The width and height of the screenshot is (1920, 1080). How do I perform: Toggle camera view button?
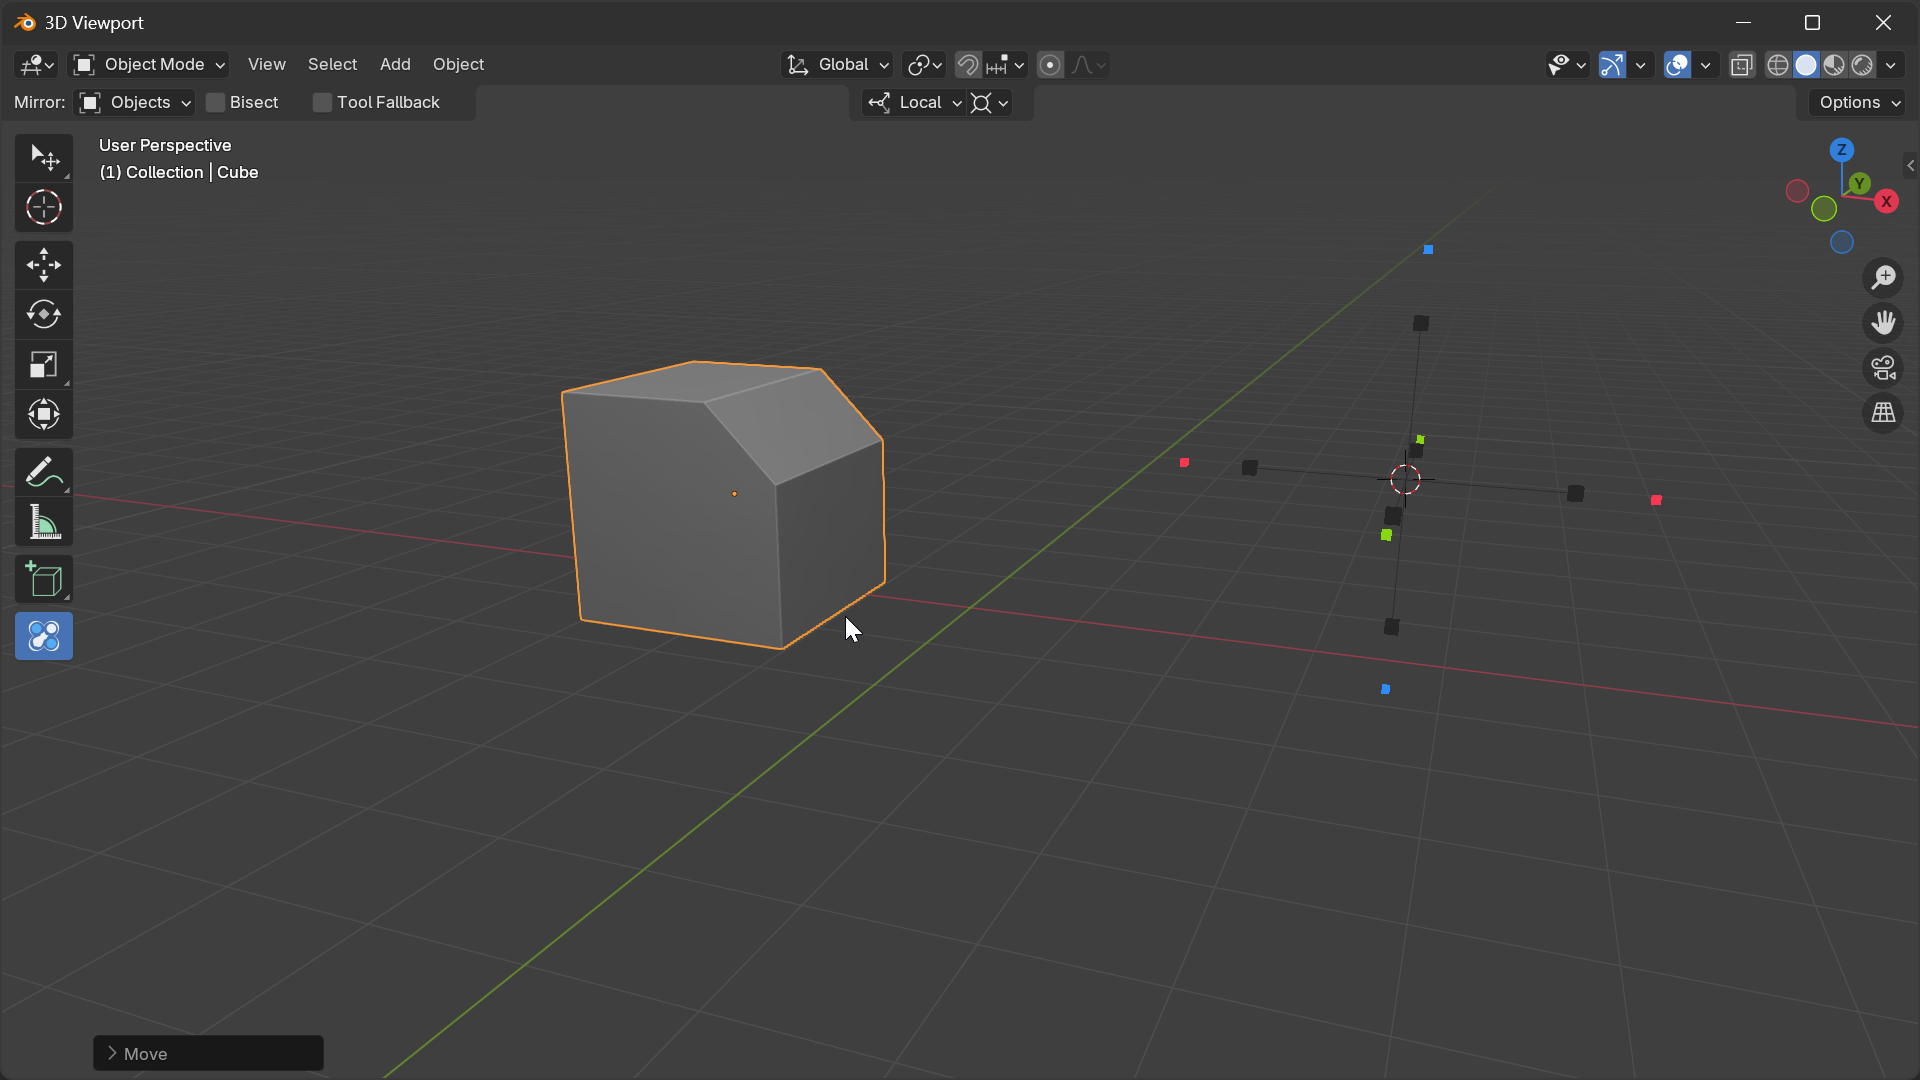(1884, 368)
